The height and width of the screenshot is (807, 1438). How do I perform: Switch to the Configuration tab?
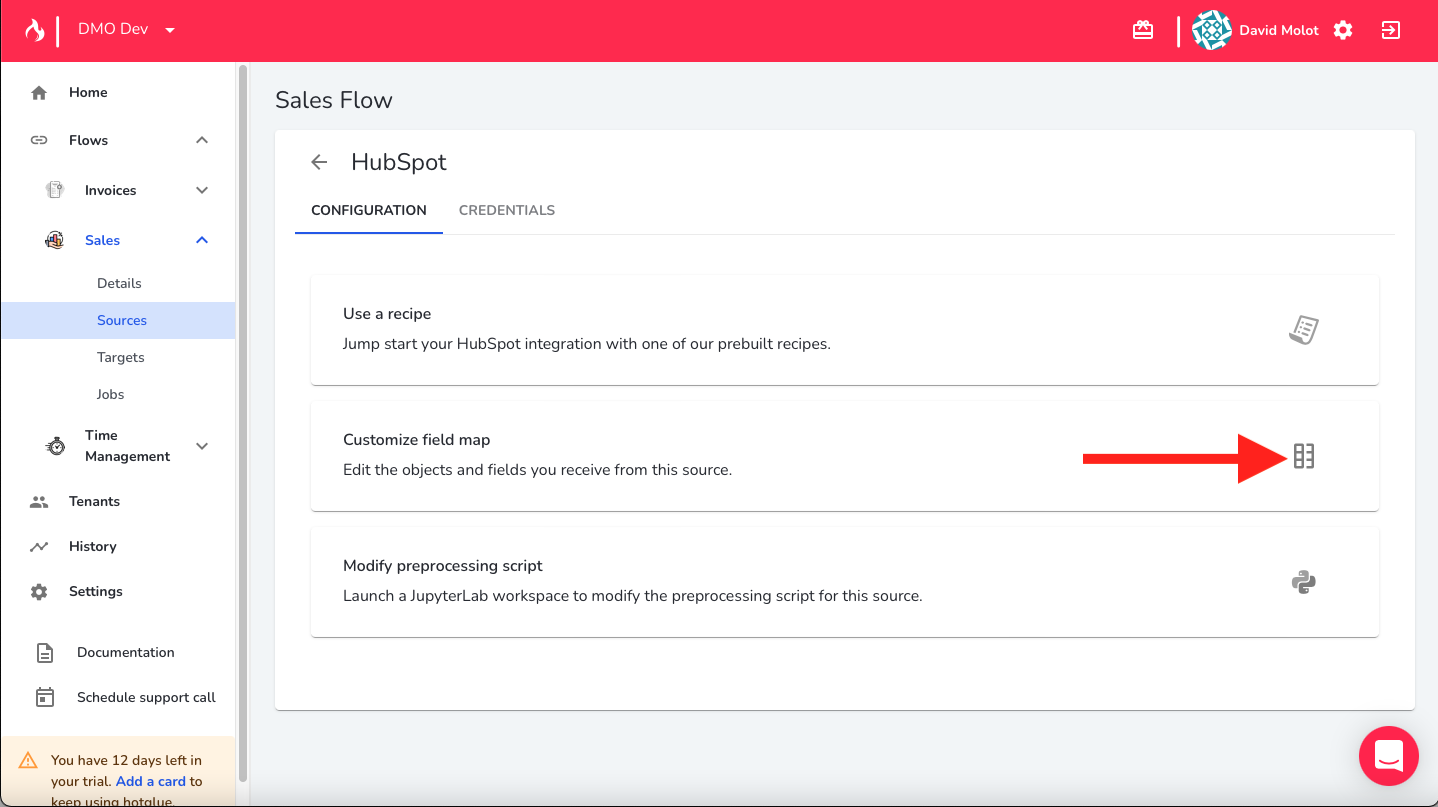click(x=369, y=210)
